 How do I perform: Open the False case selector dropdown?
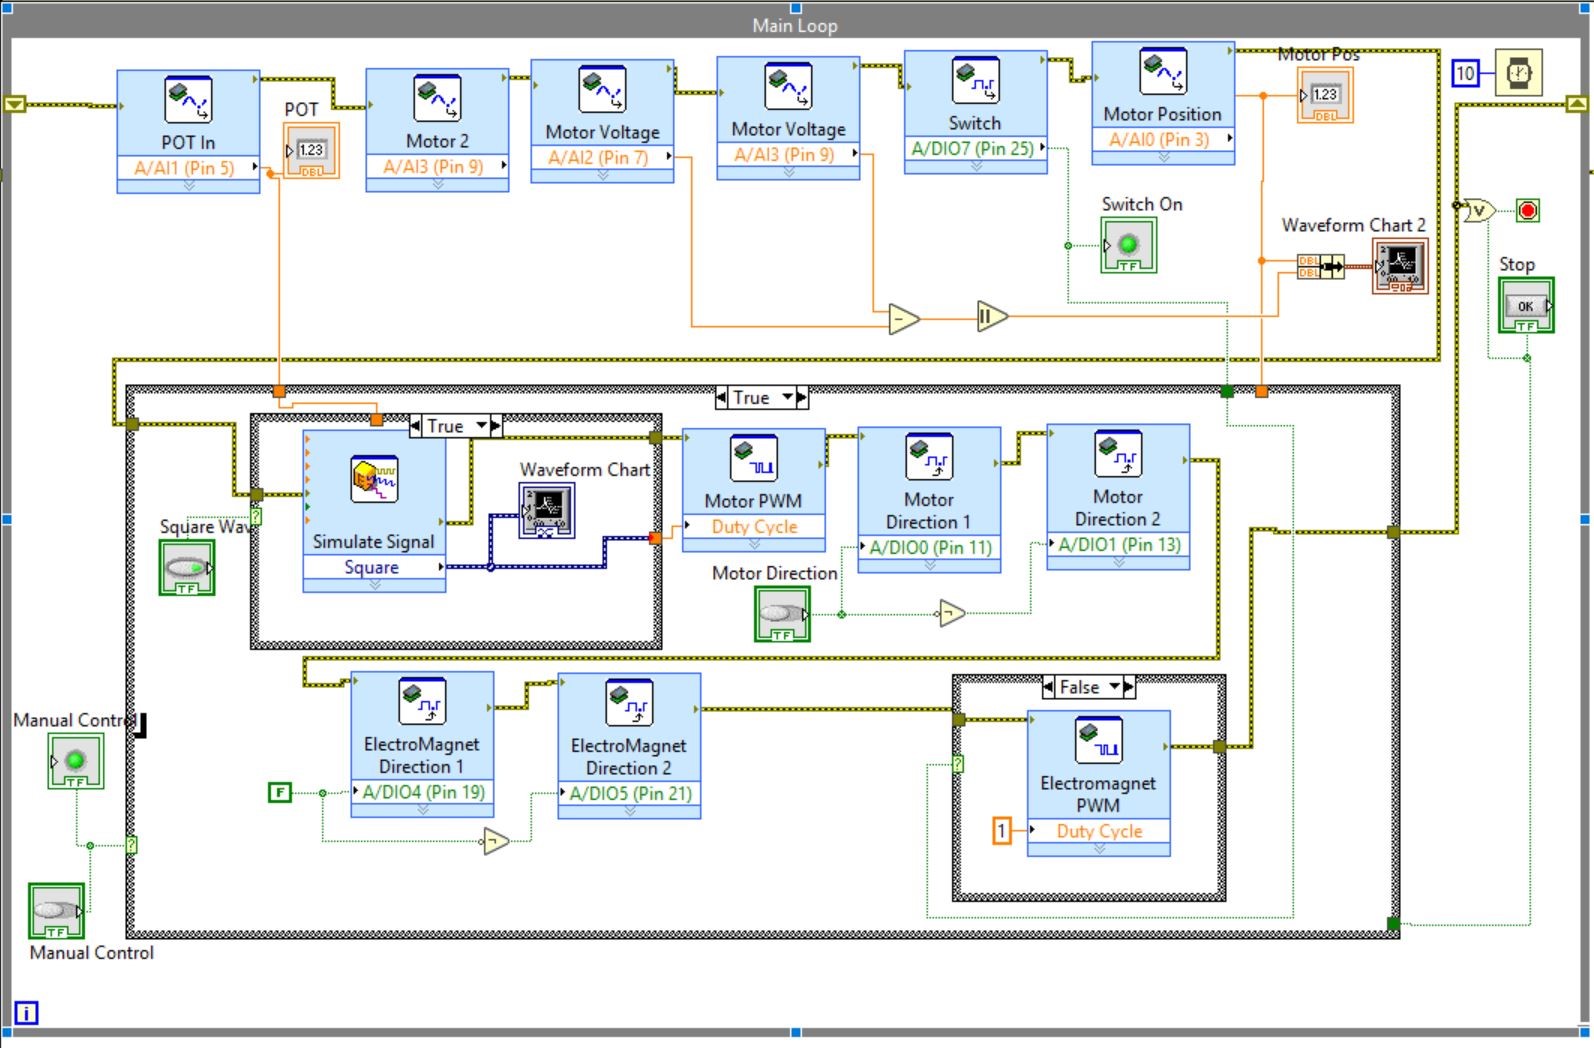[x=1113, y=687]
